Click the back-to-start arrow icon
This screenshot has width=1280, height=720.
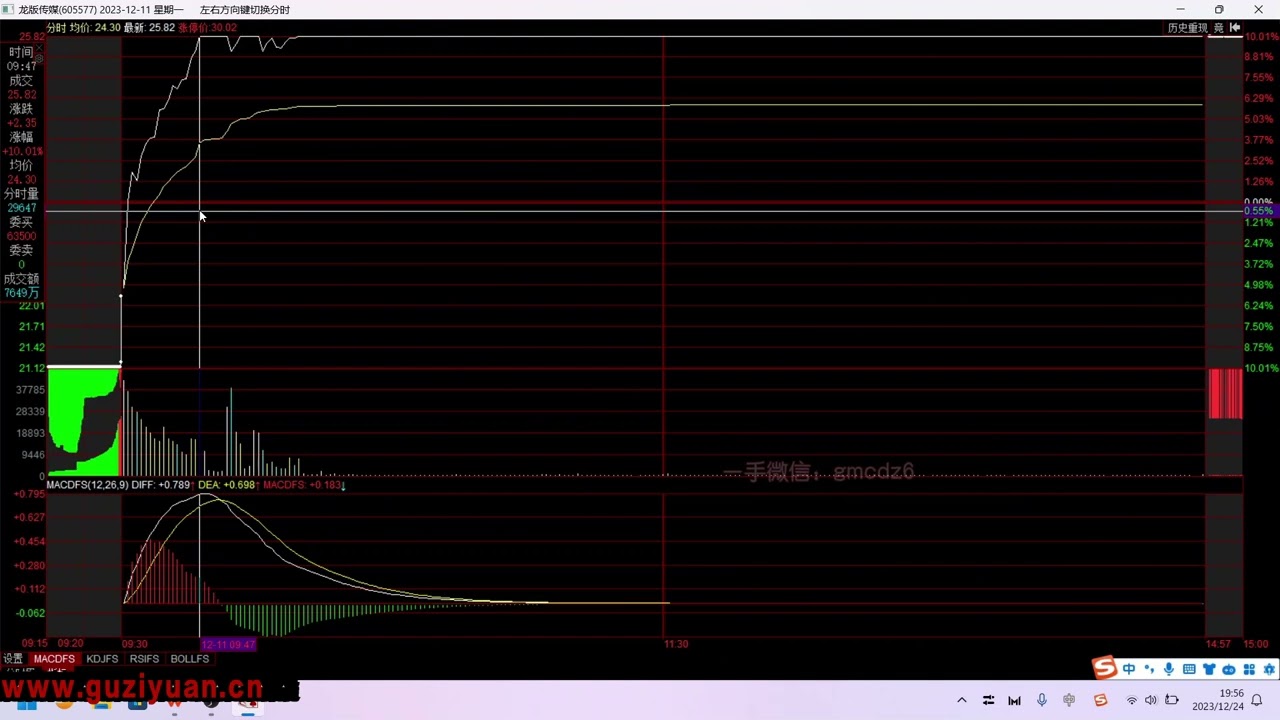point(1235,28)
